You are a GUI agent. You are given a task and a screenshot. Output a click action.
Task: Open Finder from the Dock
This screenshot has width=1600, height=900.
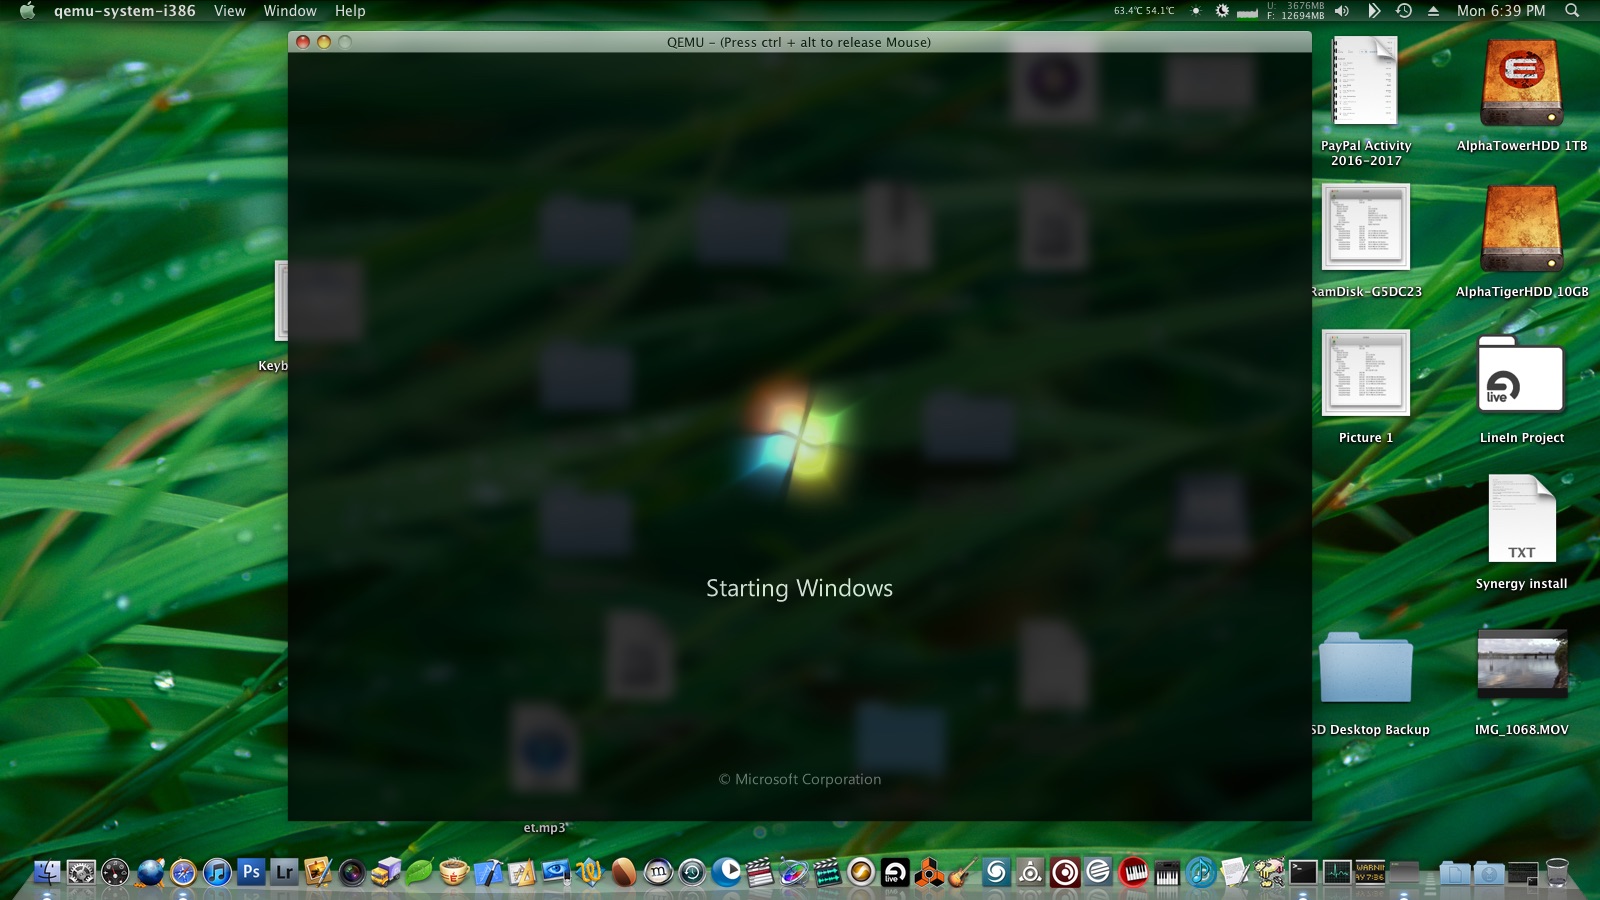(47, 873)
